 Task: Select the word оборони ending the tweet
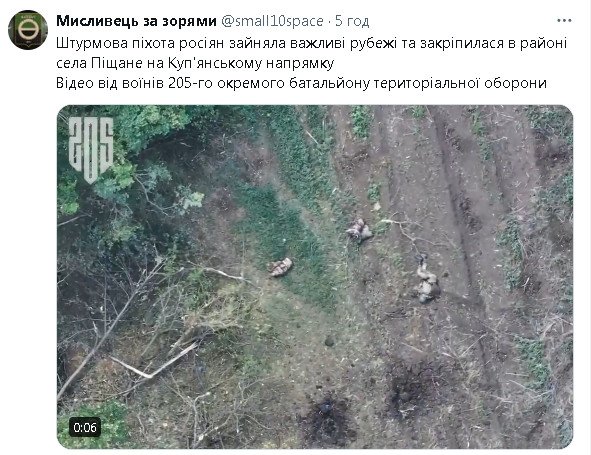[515, 83]
